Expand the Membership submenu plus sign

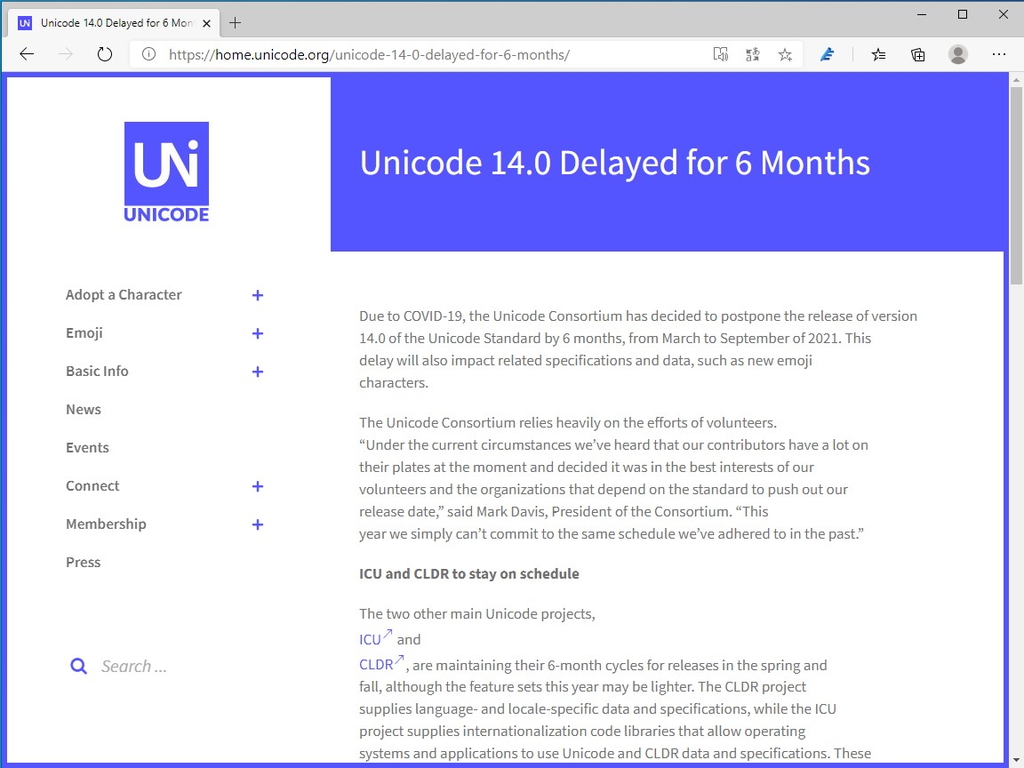[257, 524]
